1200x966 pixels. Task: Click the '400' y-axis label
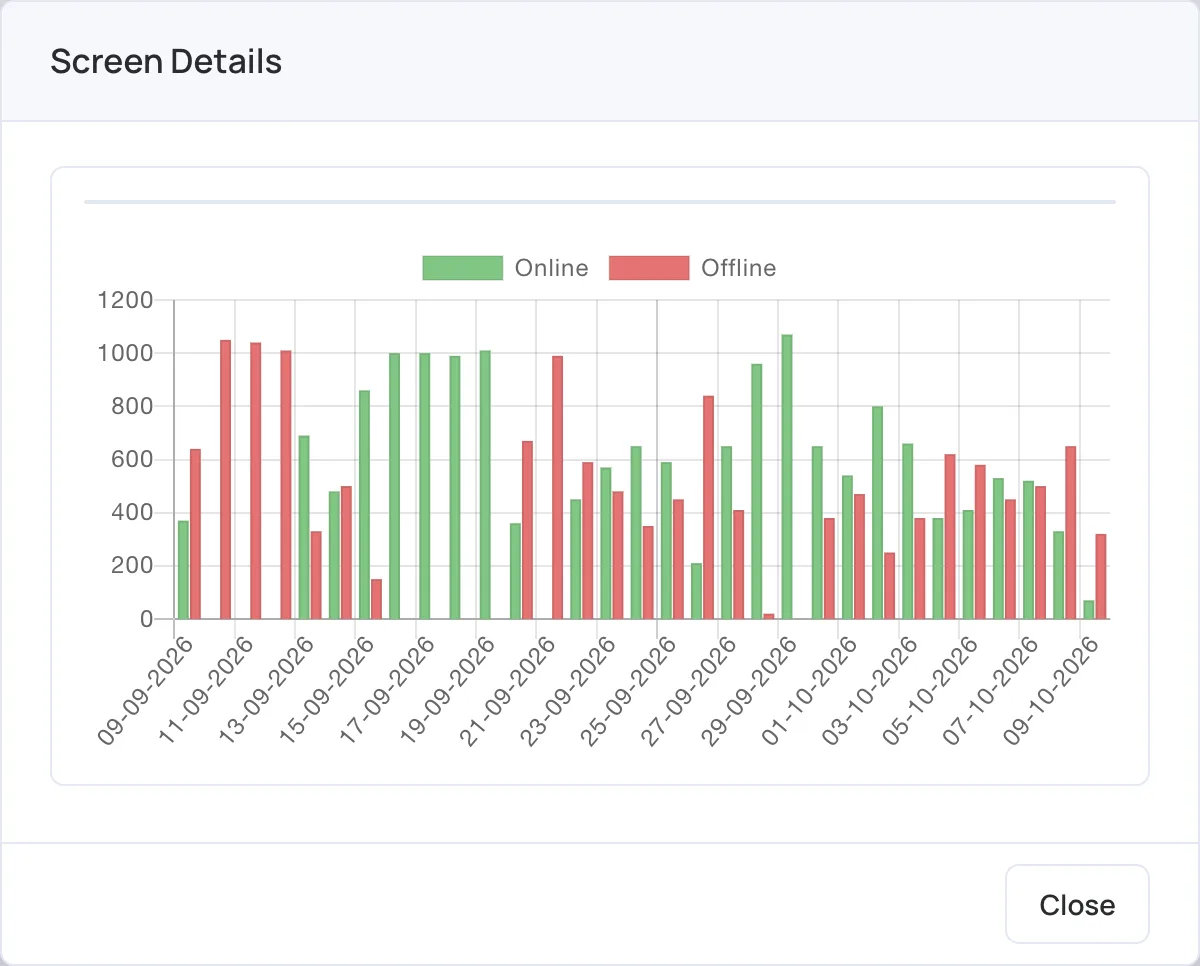pos(132,513)
